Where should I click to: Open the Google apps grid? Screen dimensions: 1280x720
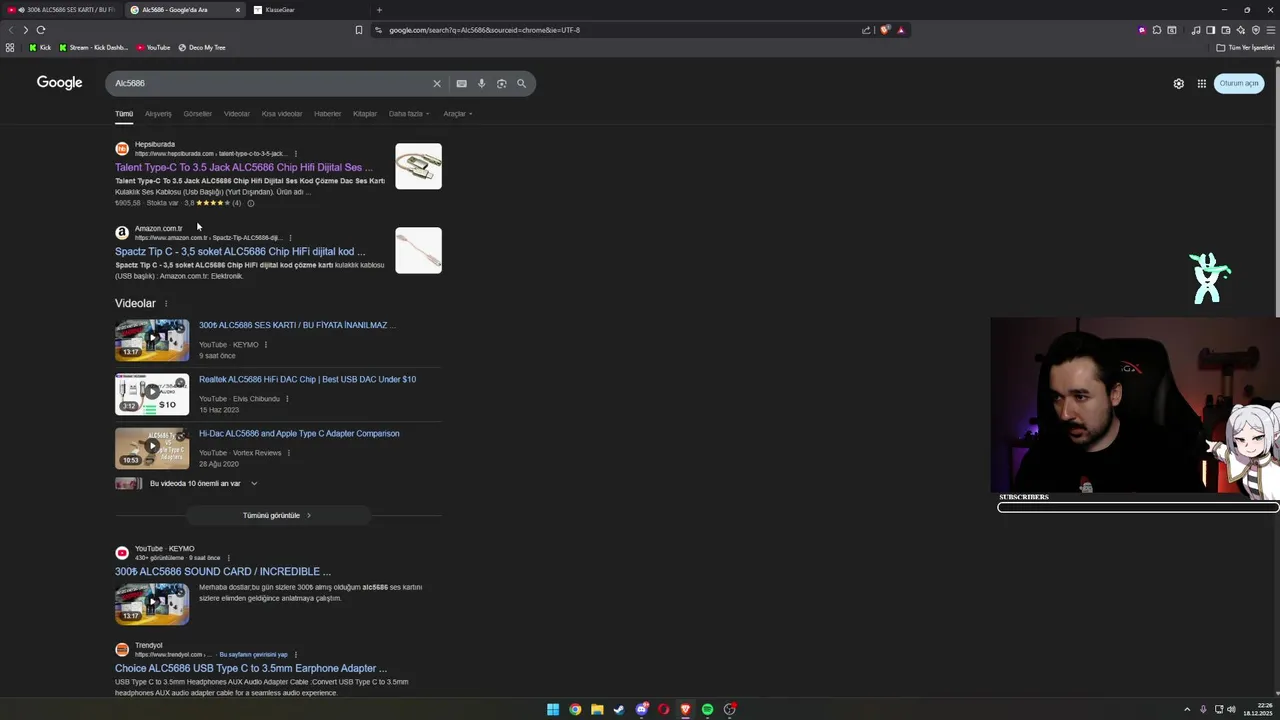pos(1201,83)
